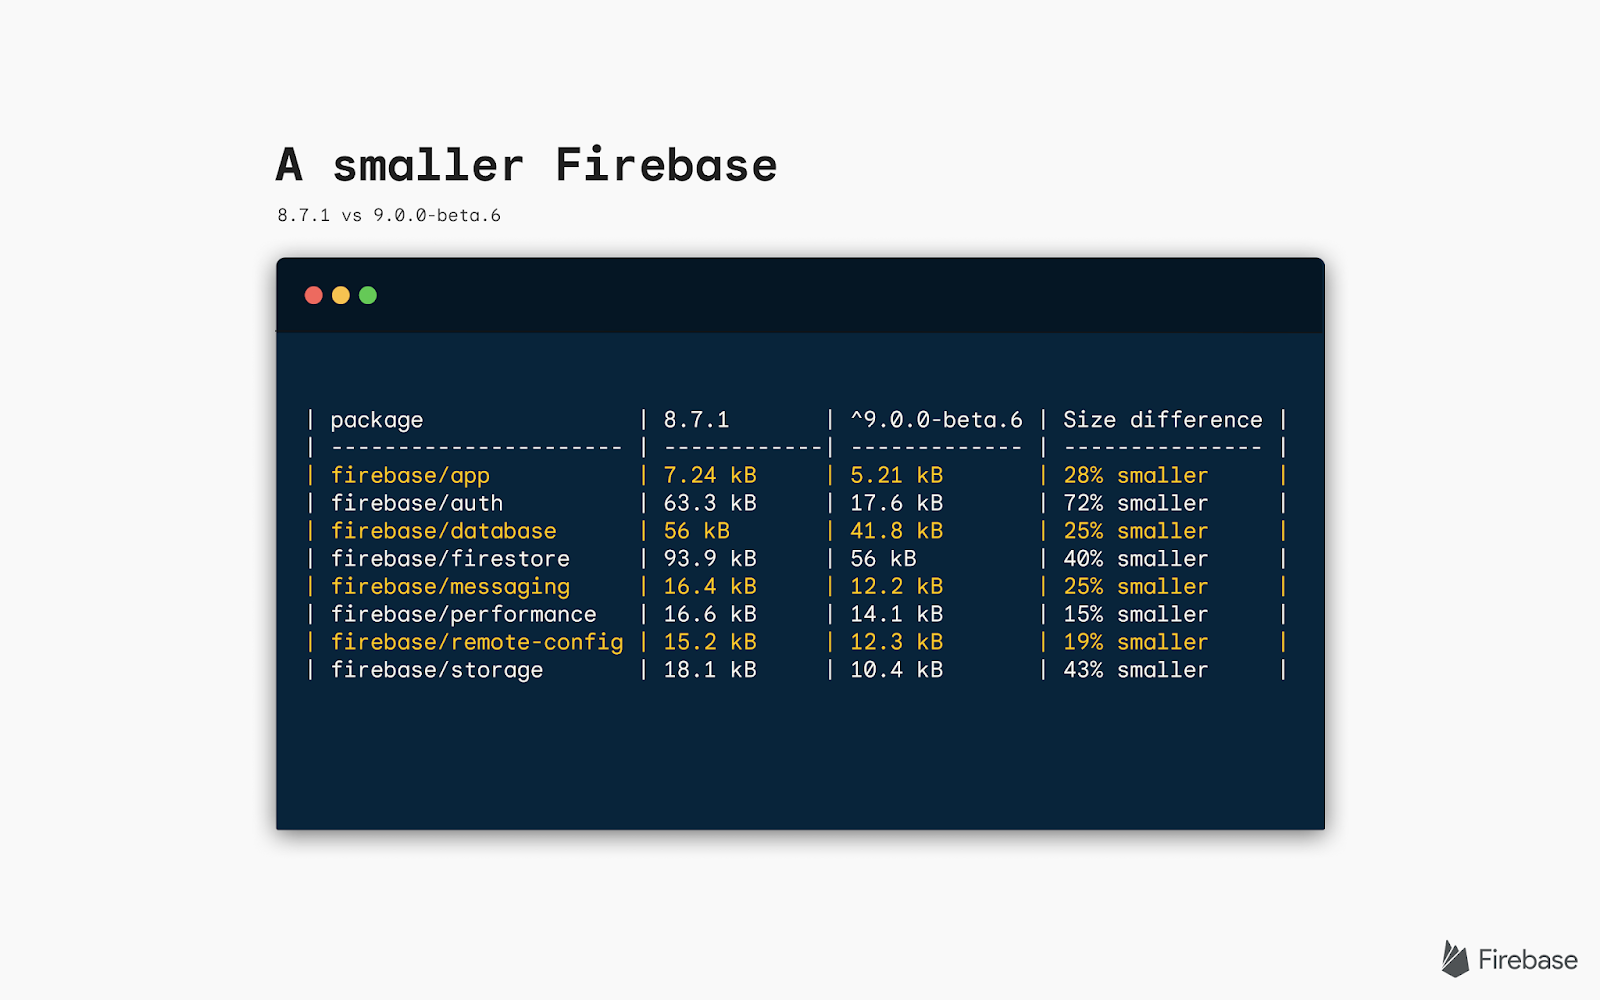Click the 'Size difference' column header
1600x1000 pixels.
[1163, 419]
